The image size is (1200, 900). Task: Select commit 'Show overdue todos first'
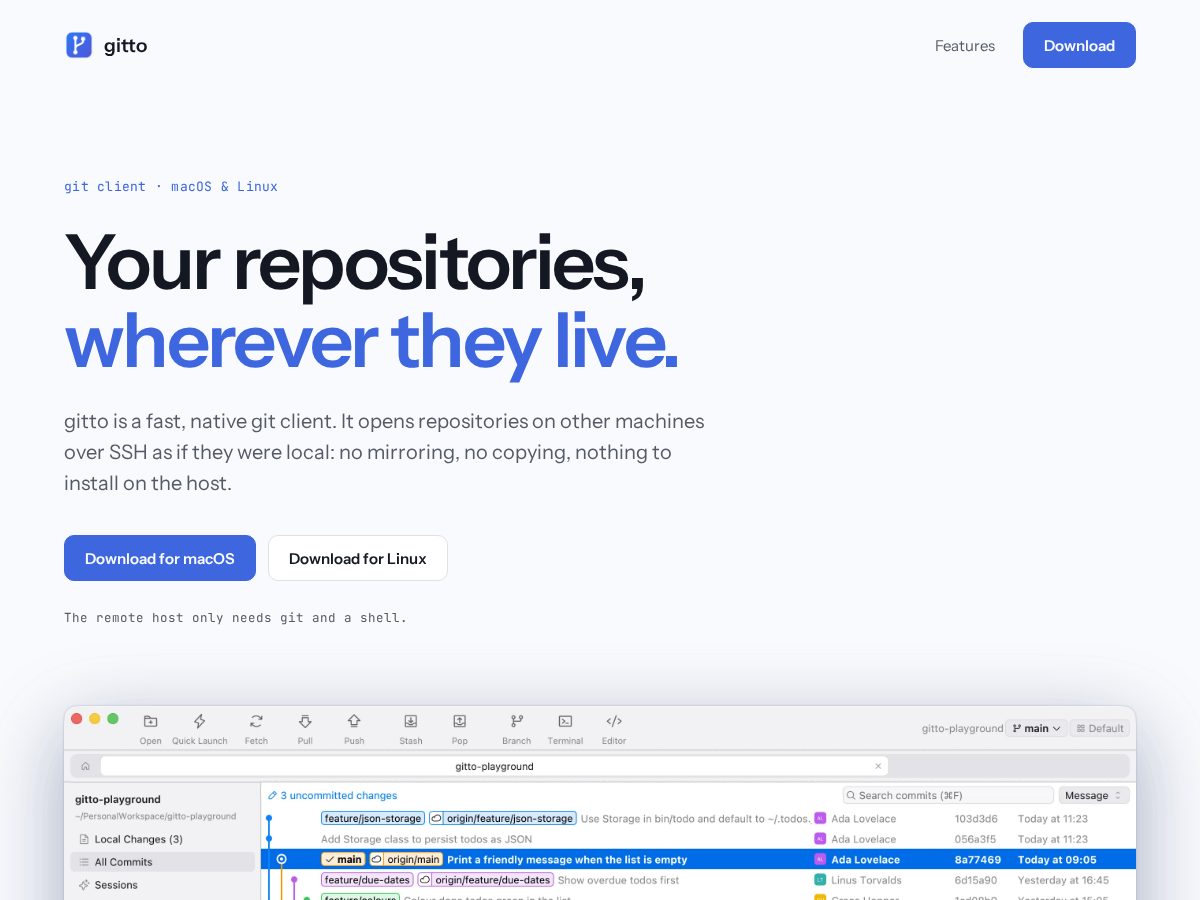pos(618,880)
